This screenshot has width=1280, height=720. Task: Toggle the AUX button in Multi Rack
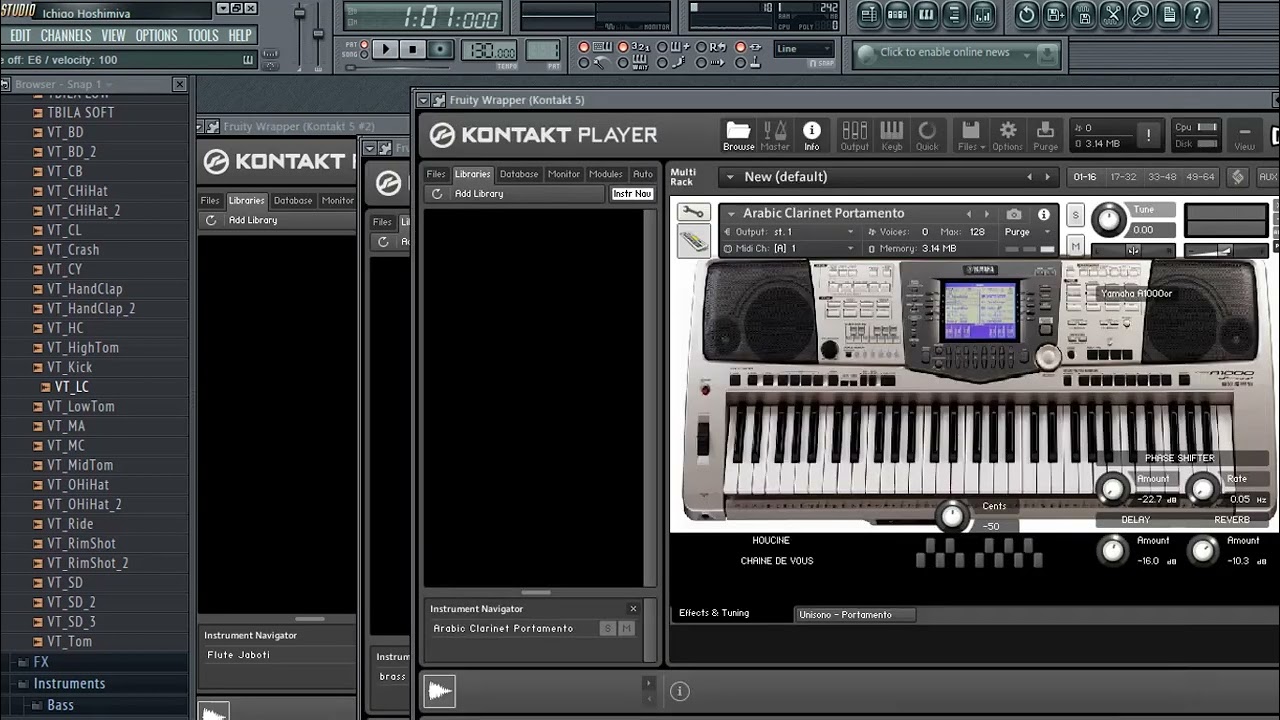coord(1268,177)
